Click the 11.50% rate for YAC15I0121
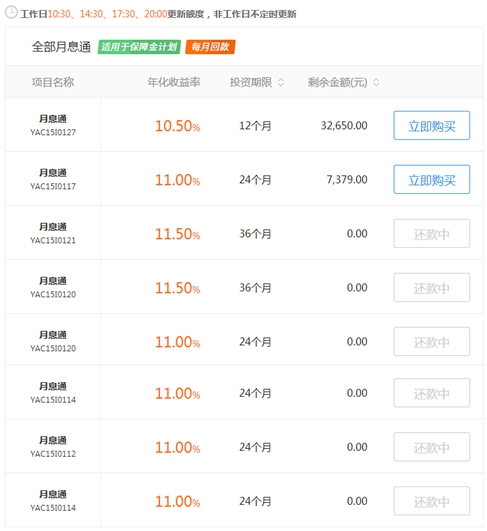The width and height of the screenshot is (487, 531). [x=177, y=234]
